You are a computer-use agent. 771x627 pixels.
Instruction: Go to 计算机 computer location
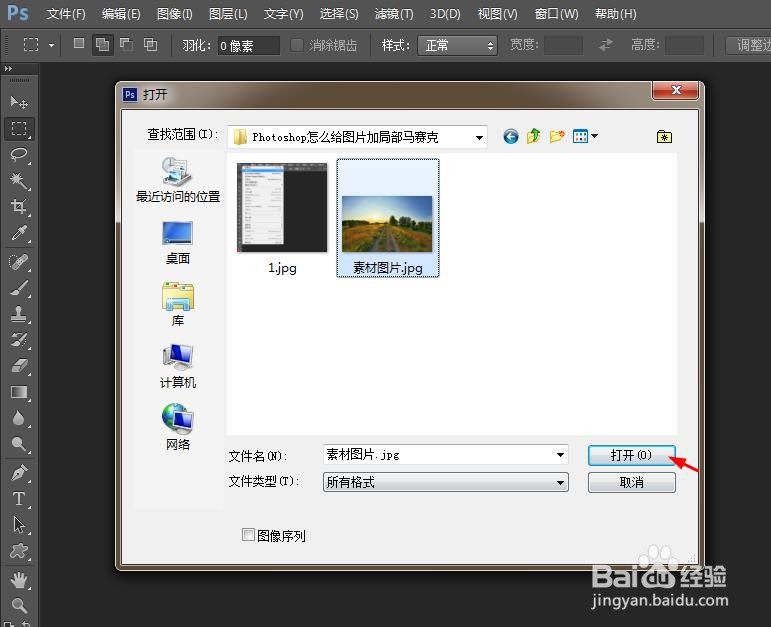point(178,367)
